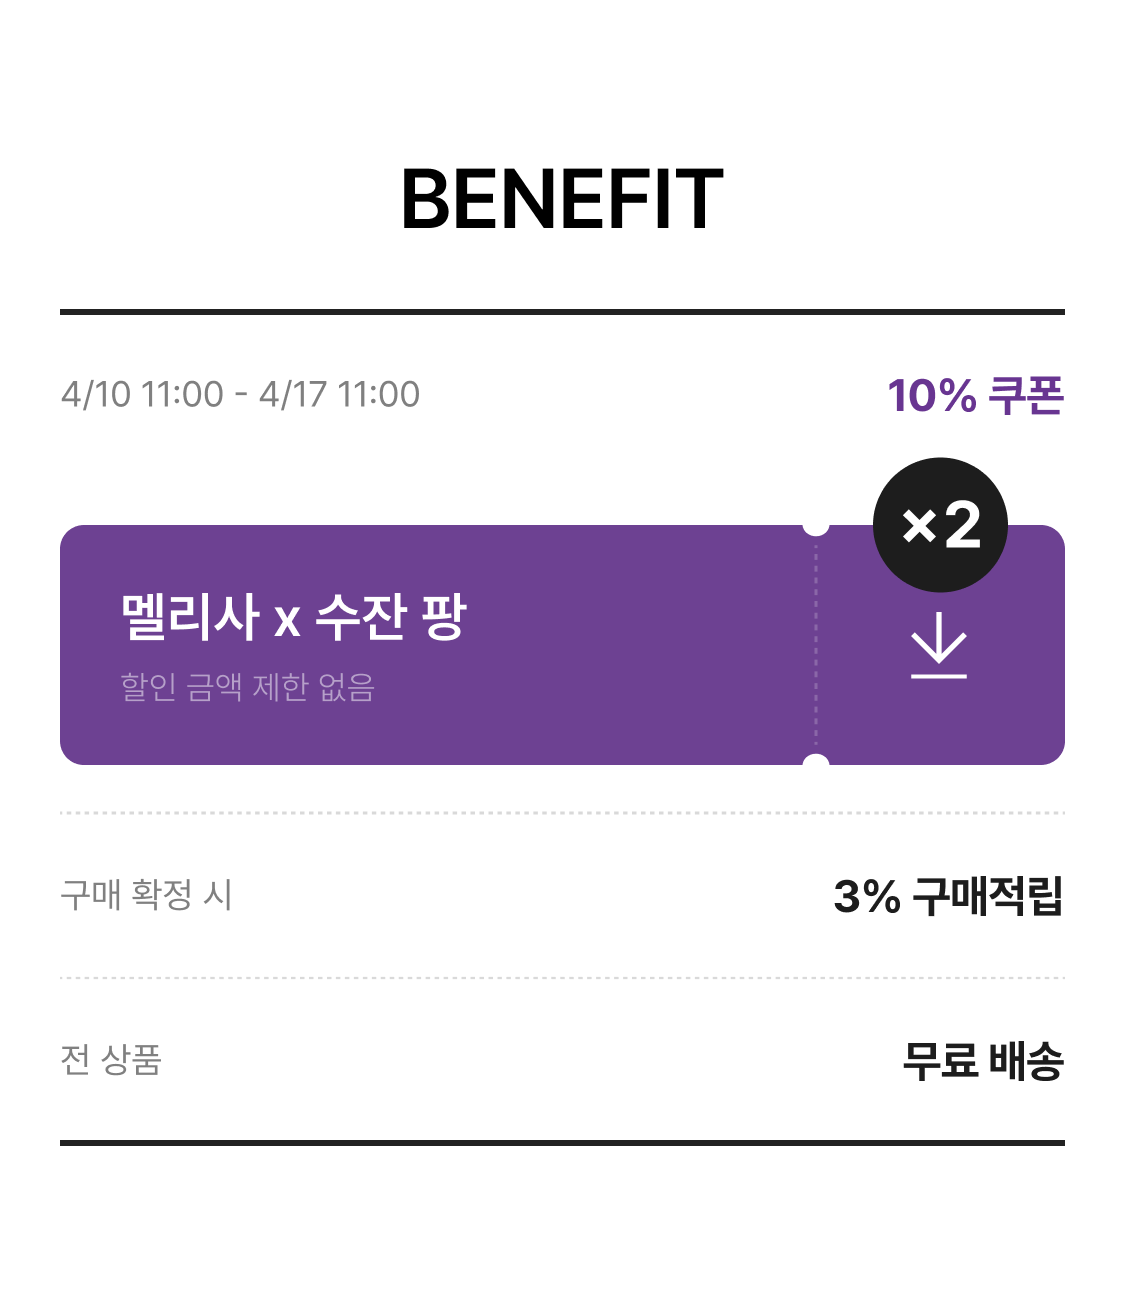1125x1311 pixels.
Task: Click the bottom notch on the coupon
Action: pos(816,764)
